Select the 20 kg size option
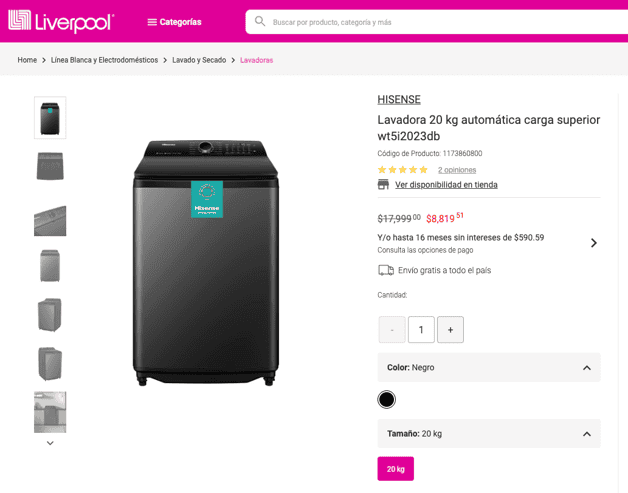 point(395,468)
